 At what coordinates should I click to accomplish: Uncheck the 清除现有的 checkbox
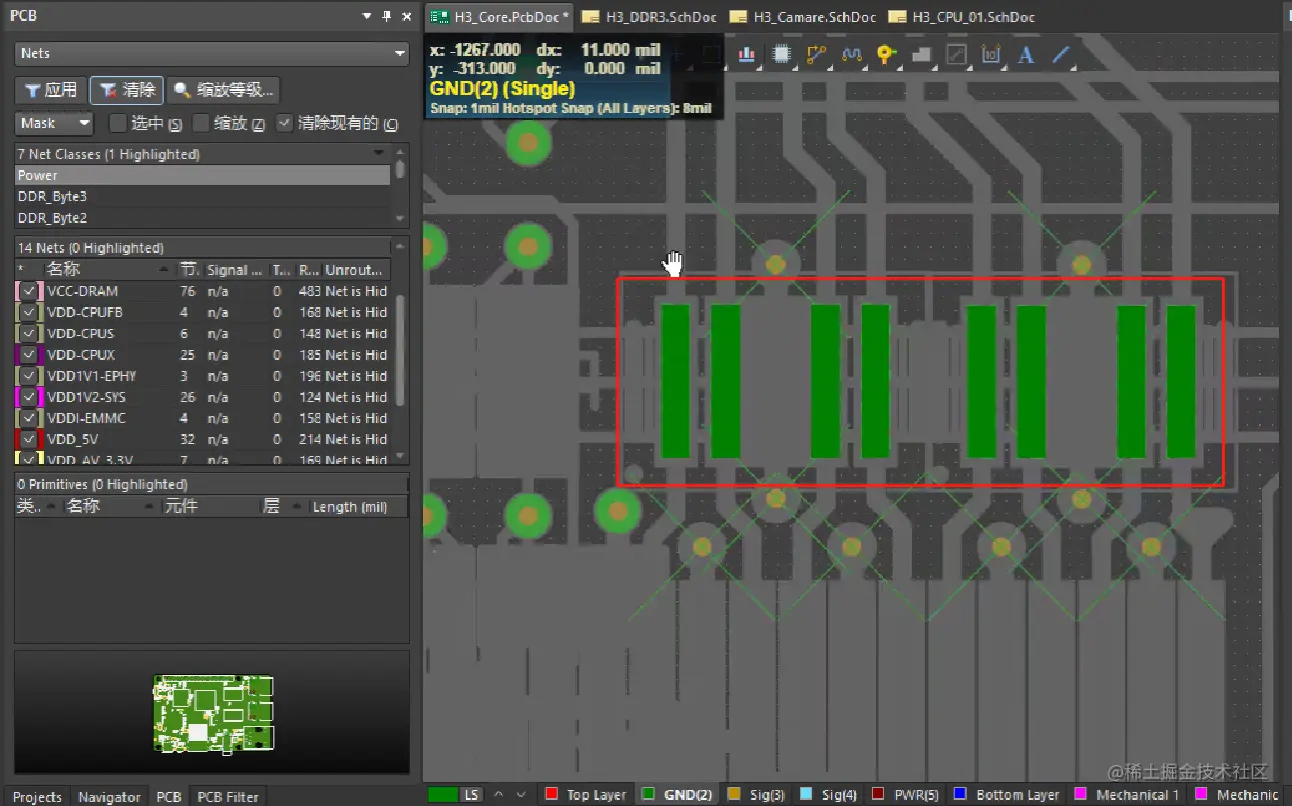(x=285, y=123)
